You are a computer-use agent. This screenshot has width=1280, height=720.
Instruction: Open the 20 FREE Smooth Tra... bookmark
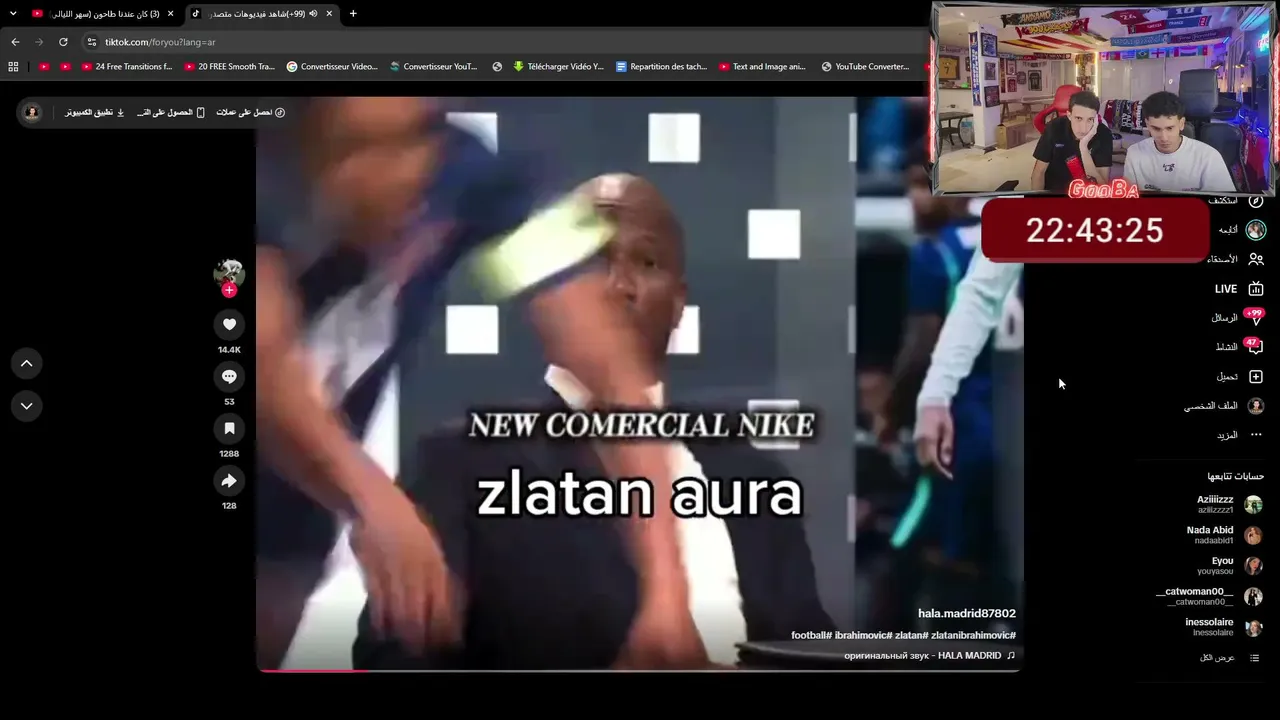[230, 67]
